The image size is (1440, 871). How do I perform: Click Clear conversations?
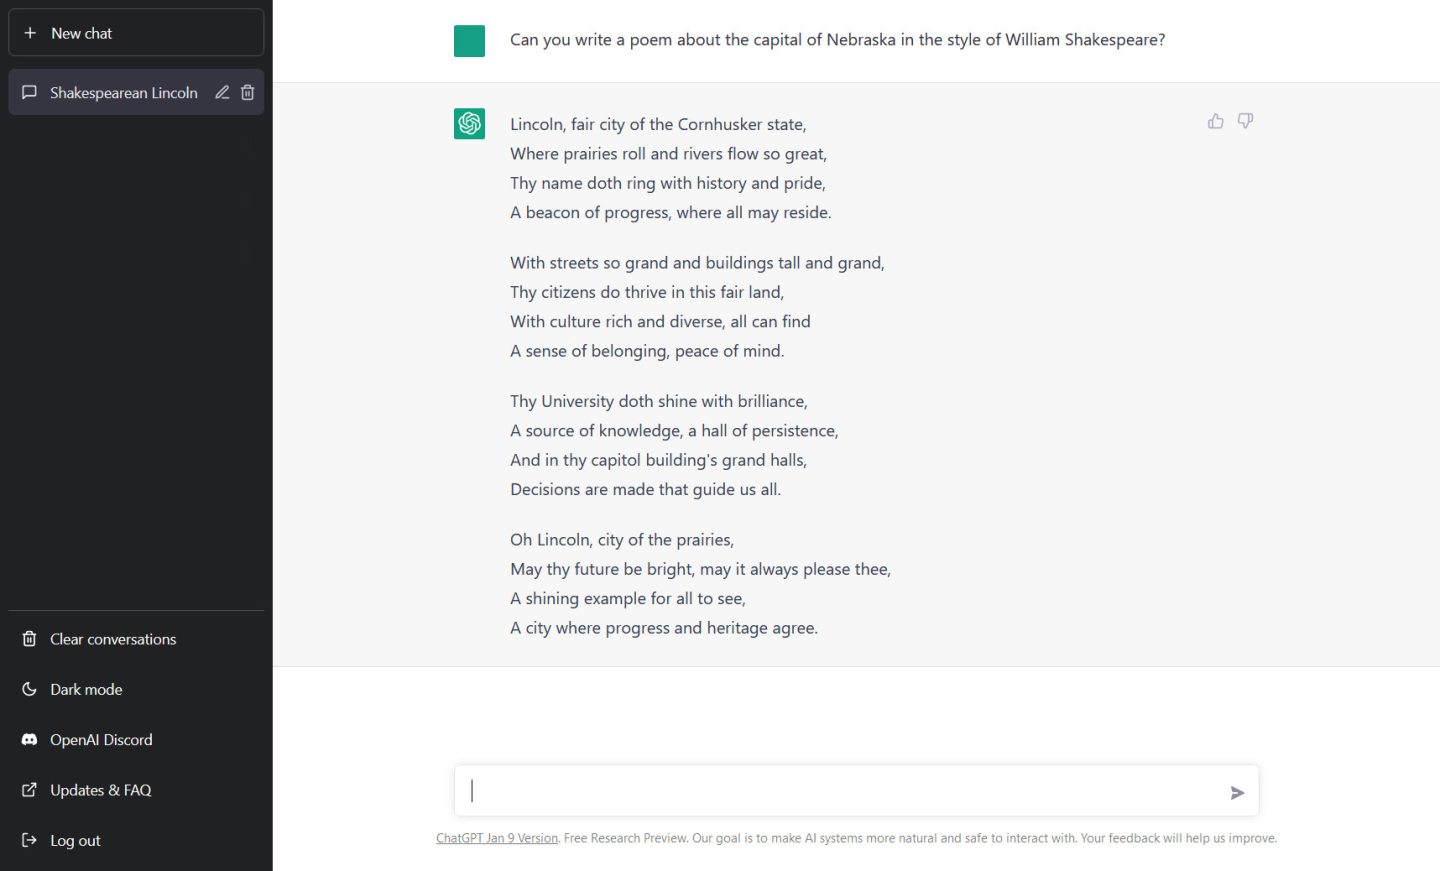(x=113, y=639)
